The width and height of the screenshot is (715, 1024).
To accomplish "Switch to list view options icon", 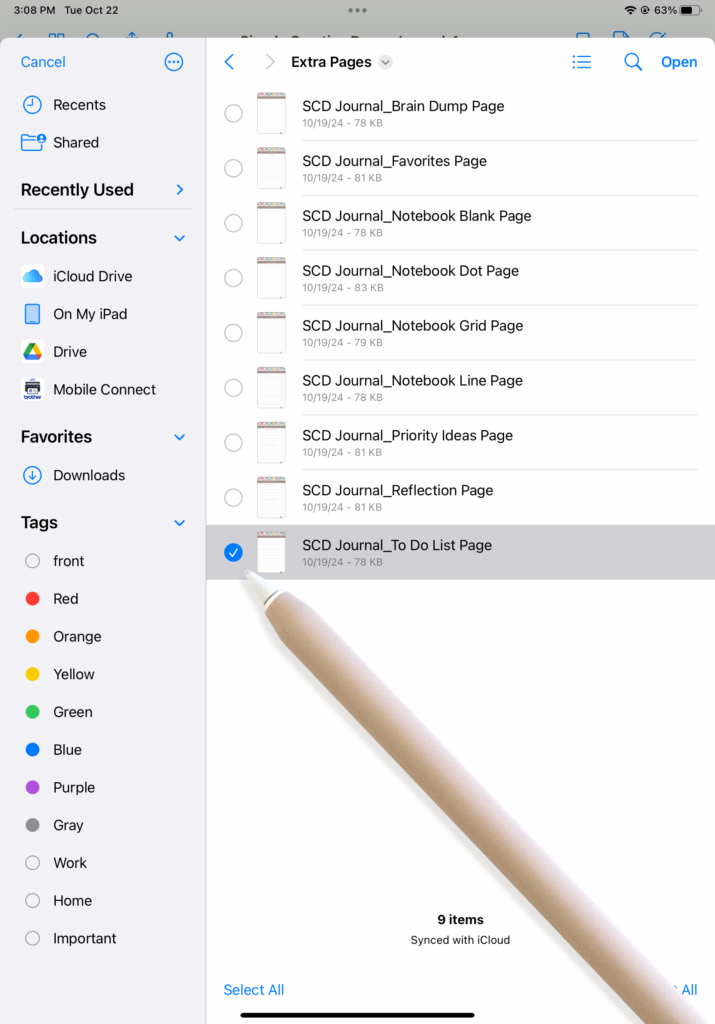I will pyautogui.click(x=581, y=62).
